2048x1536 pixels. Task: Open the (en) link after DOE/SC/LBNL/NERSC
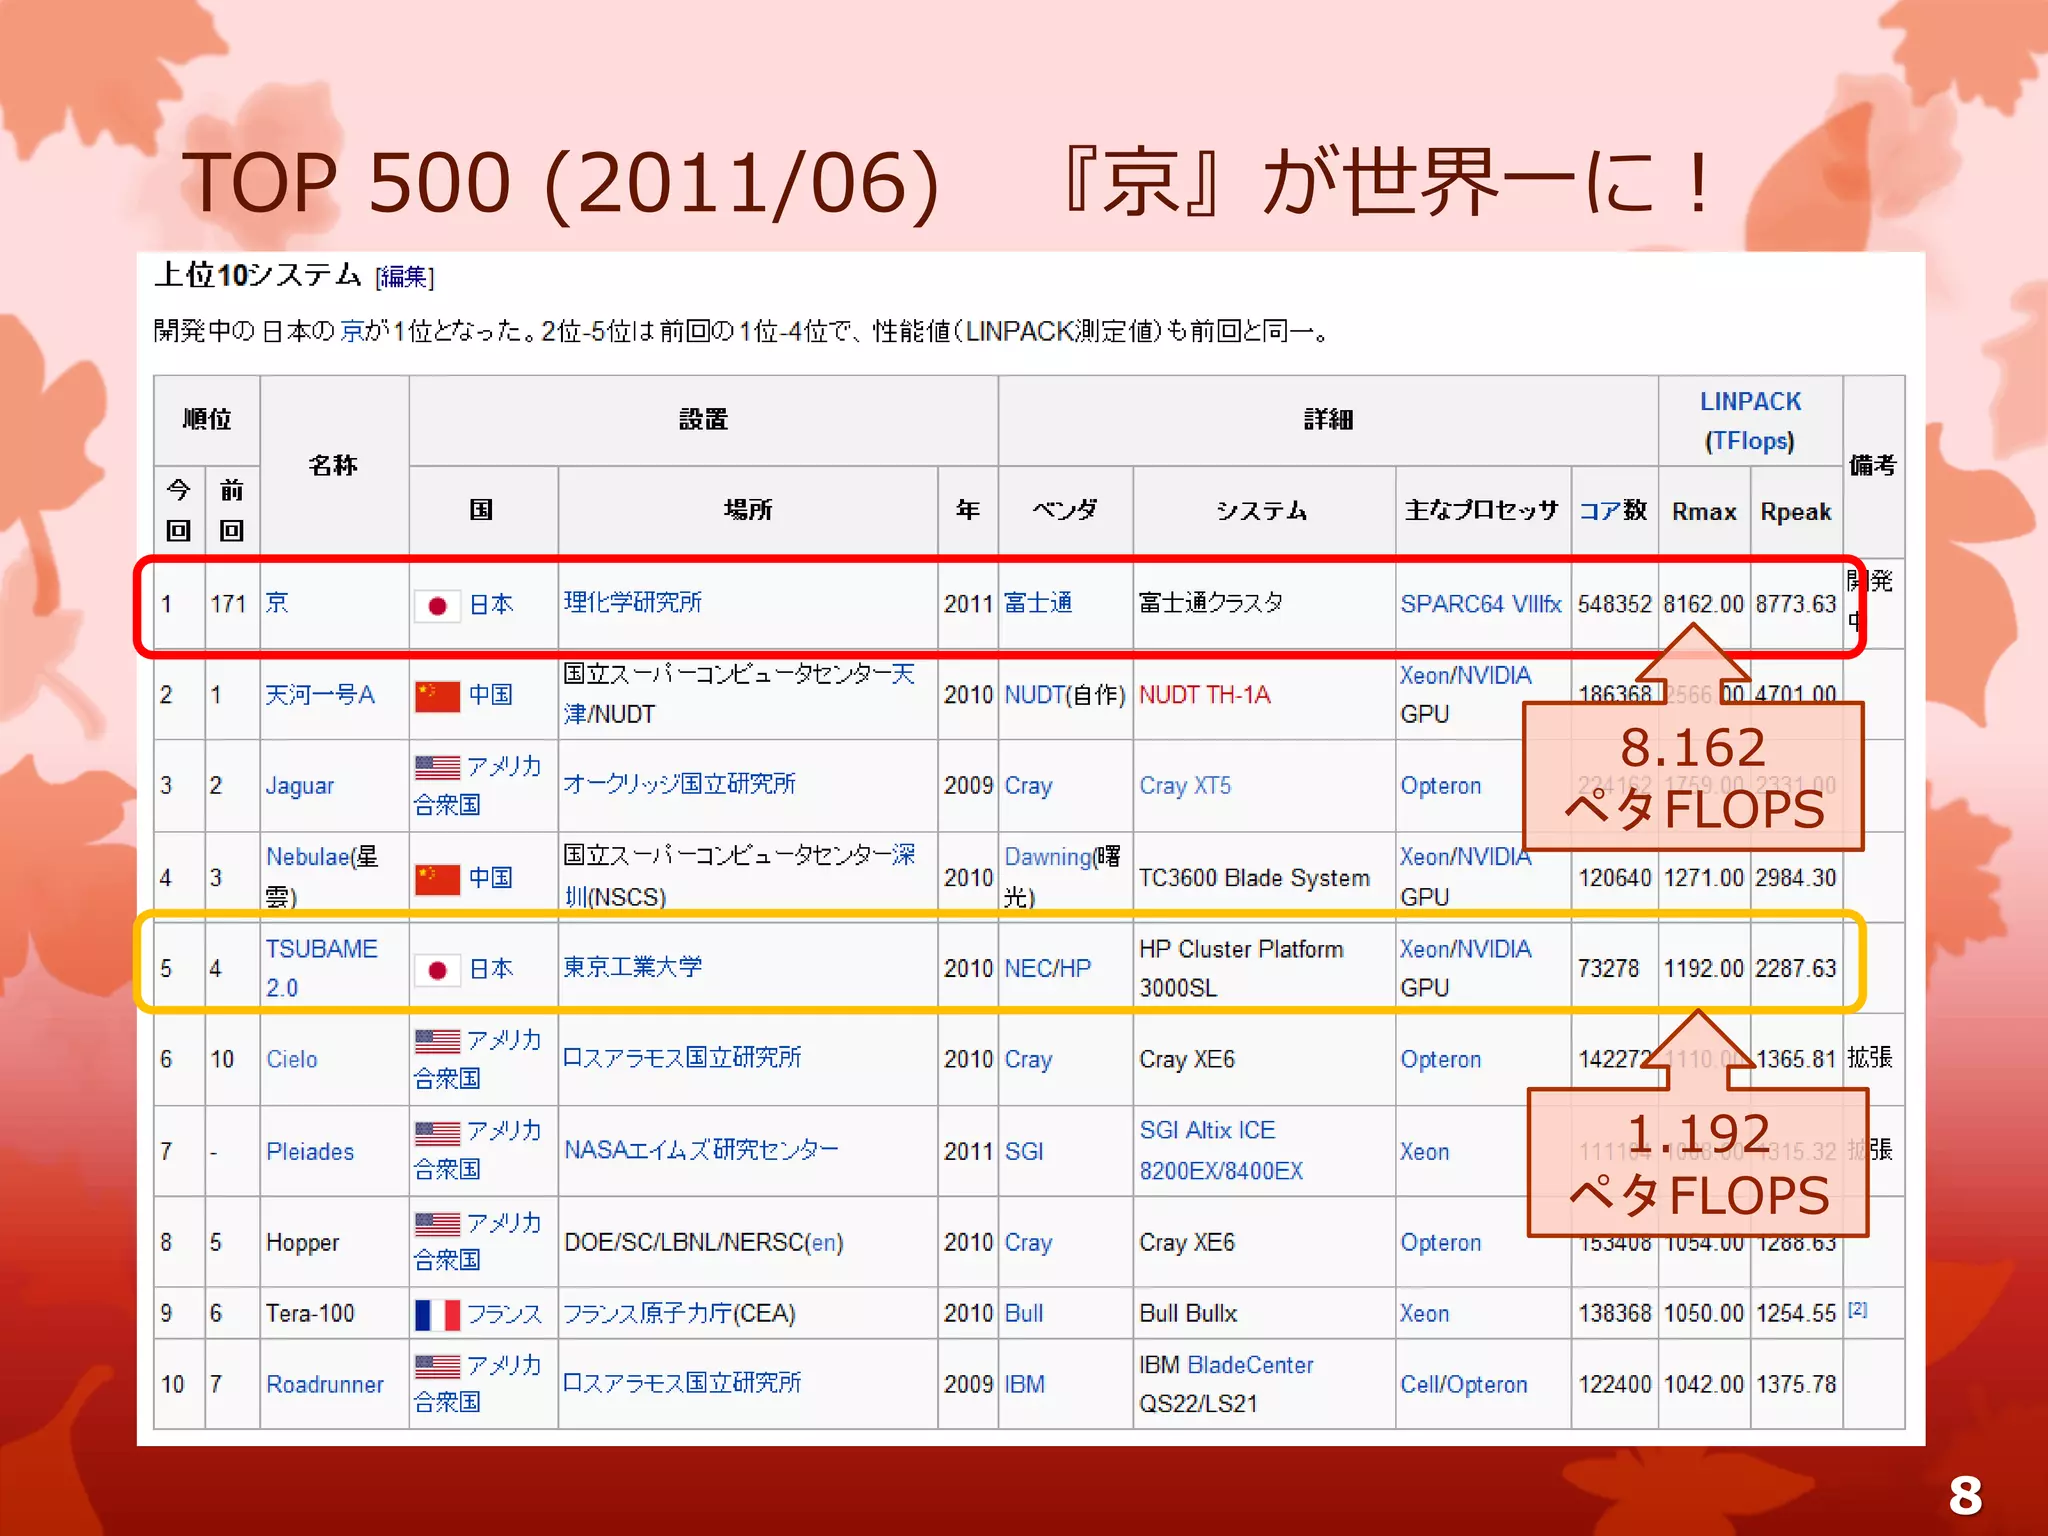[x=824, y=1242]
